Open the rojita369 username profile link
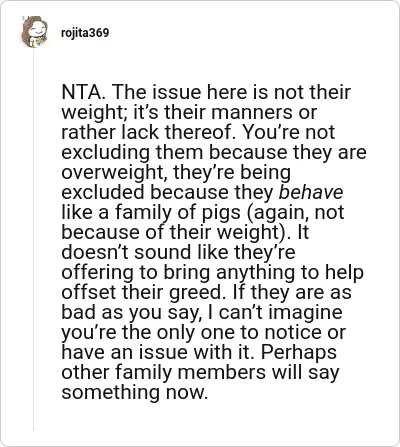Image resolution: width=400 pixels, height=447 pixels. coord(85,33)
